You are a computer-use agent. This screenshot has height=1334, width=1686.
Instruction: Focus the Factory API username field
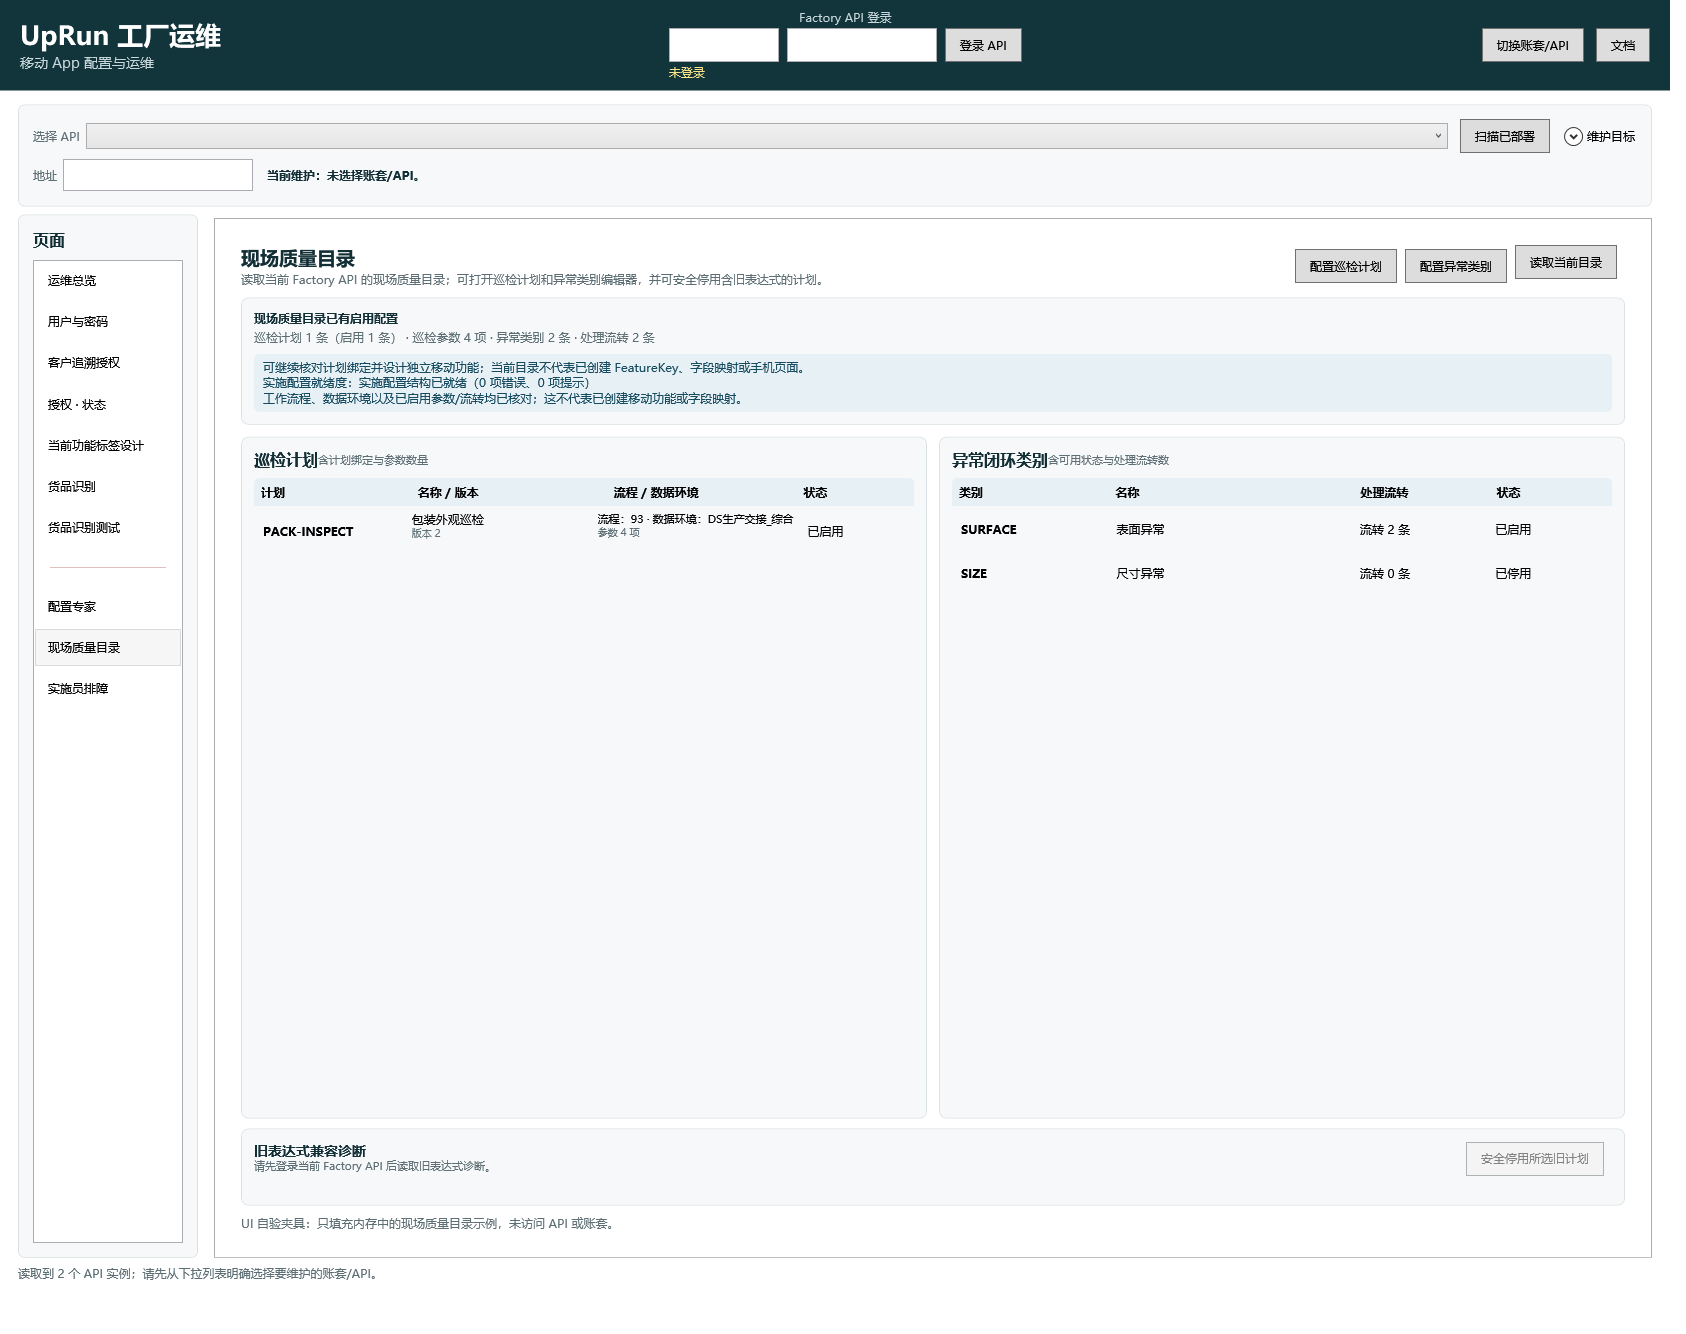pos(724,45)
